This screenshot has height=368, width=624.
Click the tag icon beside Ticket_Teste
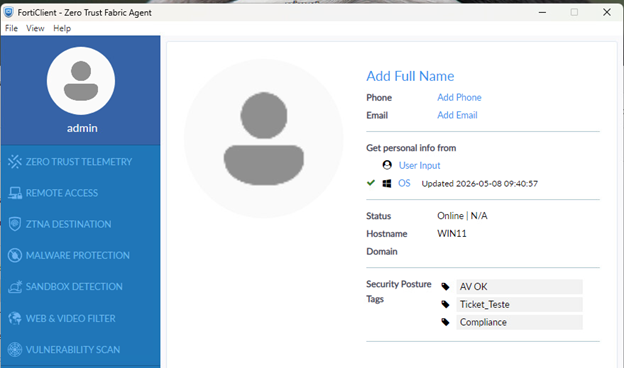coord(445,304)
